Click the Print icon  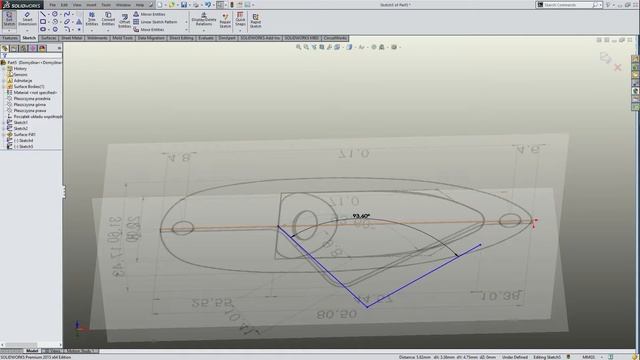tap(196, 5)
